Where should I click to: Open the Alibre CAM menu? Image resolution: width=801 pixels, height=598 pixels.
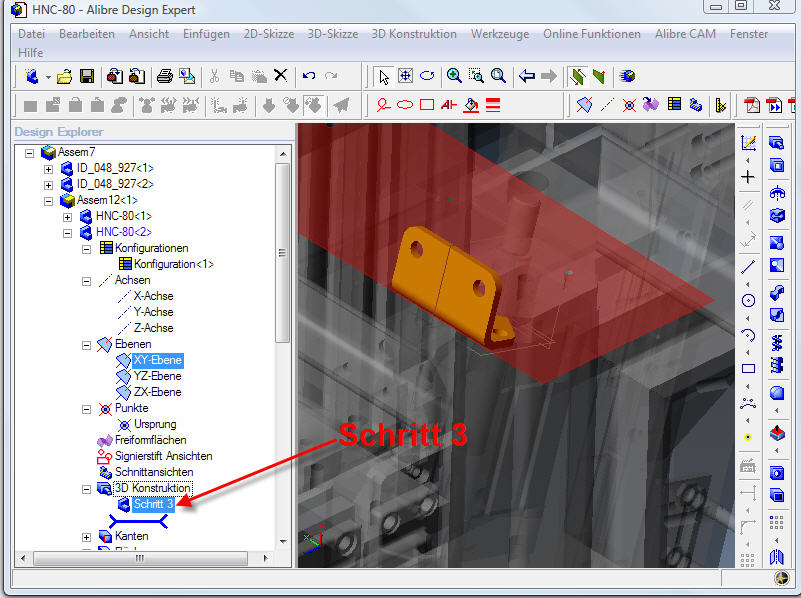tap(685, 34)
